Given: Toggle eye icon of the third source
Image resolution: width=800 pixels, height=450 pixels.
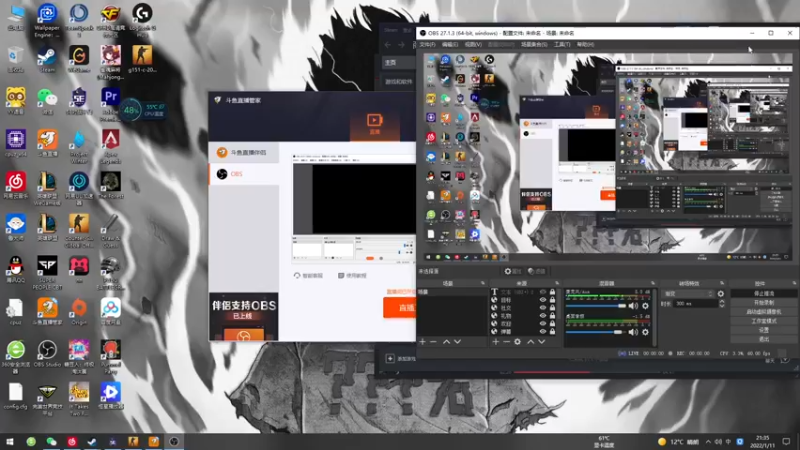Looking at the screenshot, I should [x=543, y=308].
